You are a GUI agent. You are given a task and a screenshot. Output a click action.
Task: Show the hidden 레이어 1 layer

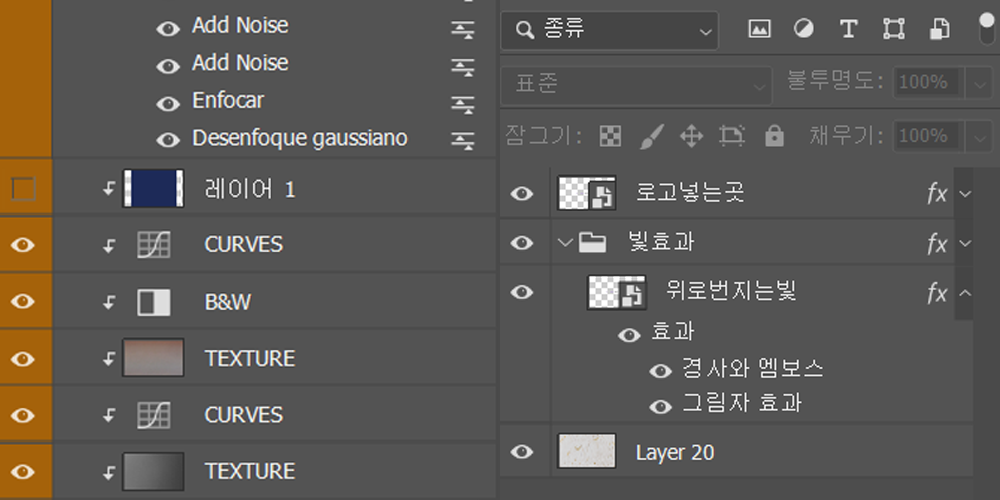tap(23, 189)
